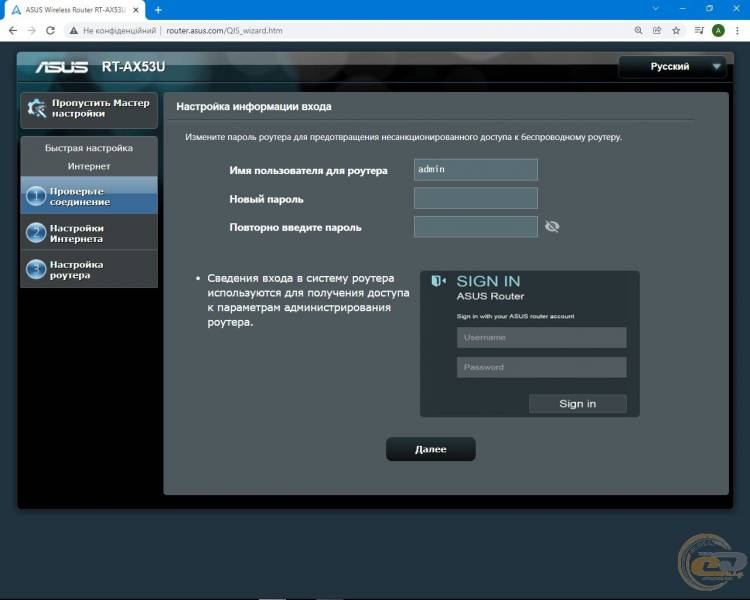Click the step 3 number circle icon

36,269
